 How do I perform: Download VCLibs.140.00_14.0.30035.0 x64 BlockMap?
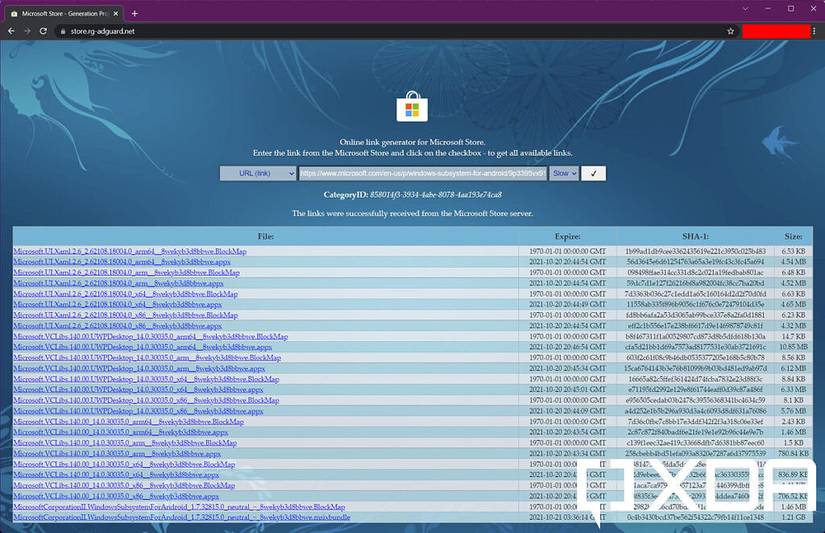[x=124, y=465]
